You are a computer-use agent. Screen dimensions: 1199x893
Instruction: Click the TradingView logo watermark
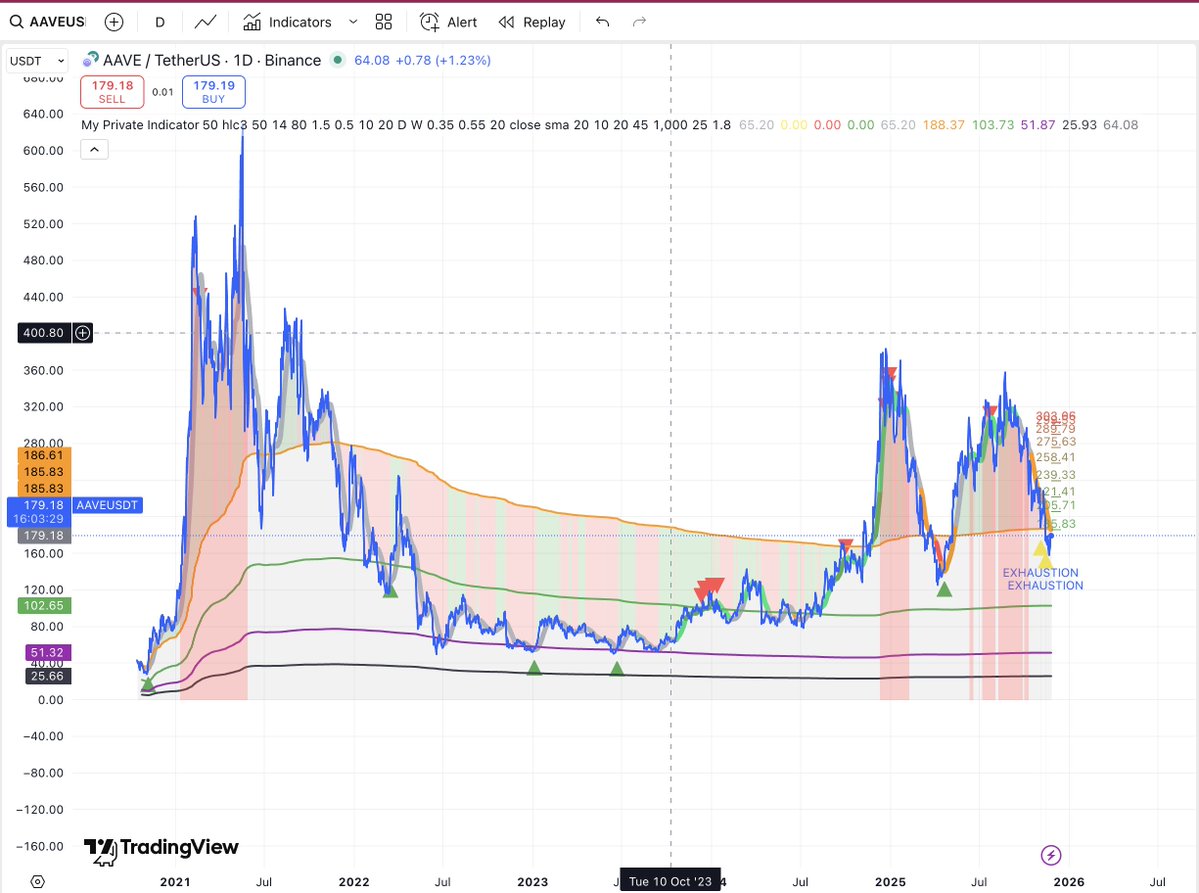(160, 848)
